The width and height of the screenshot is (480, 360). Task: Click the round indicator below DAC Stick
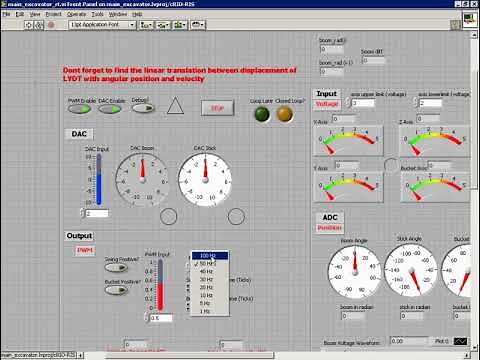coord(236,216)
